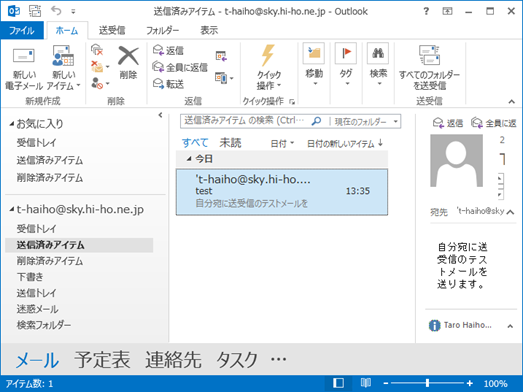Select the test message from 13:35
523x392 pixels.
point(282,192)
